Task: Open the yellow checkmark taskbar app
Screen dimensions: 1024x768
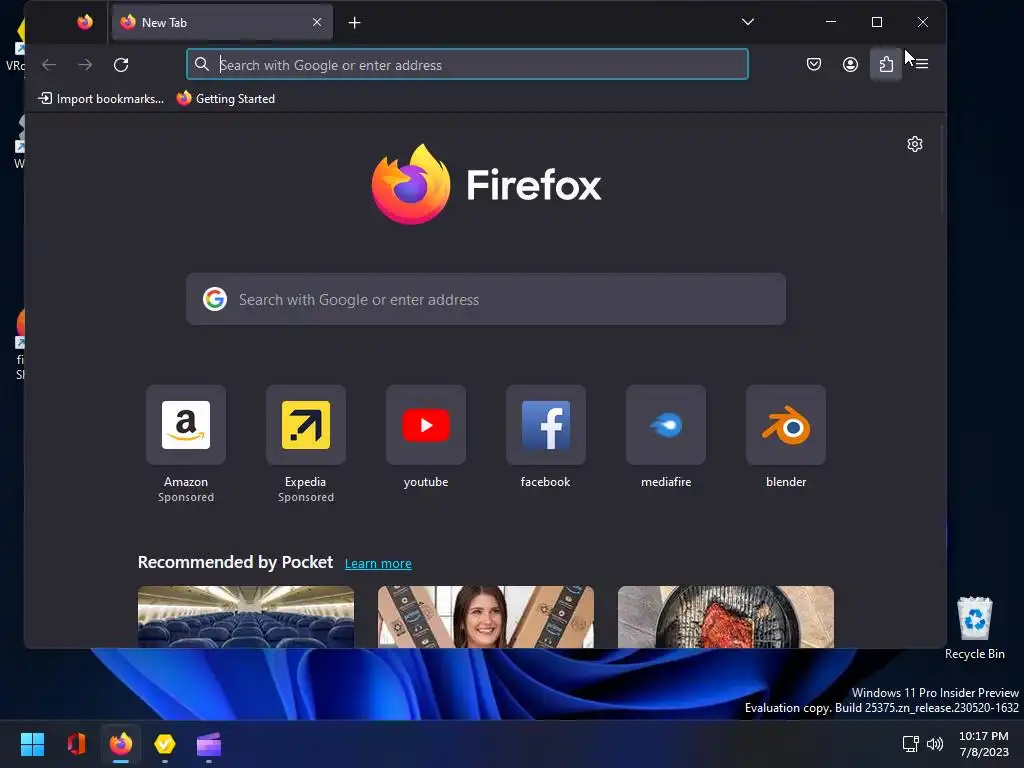Action: (165, 744)
